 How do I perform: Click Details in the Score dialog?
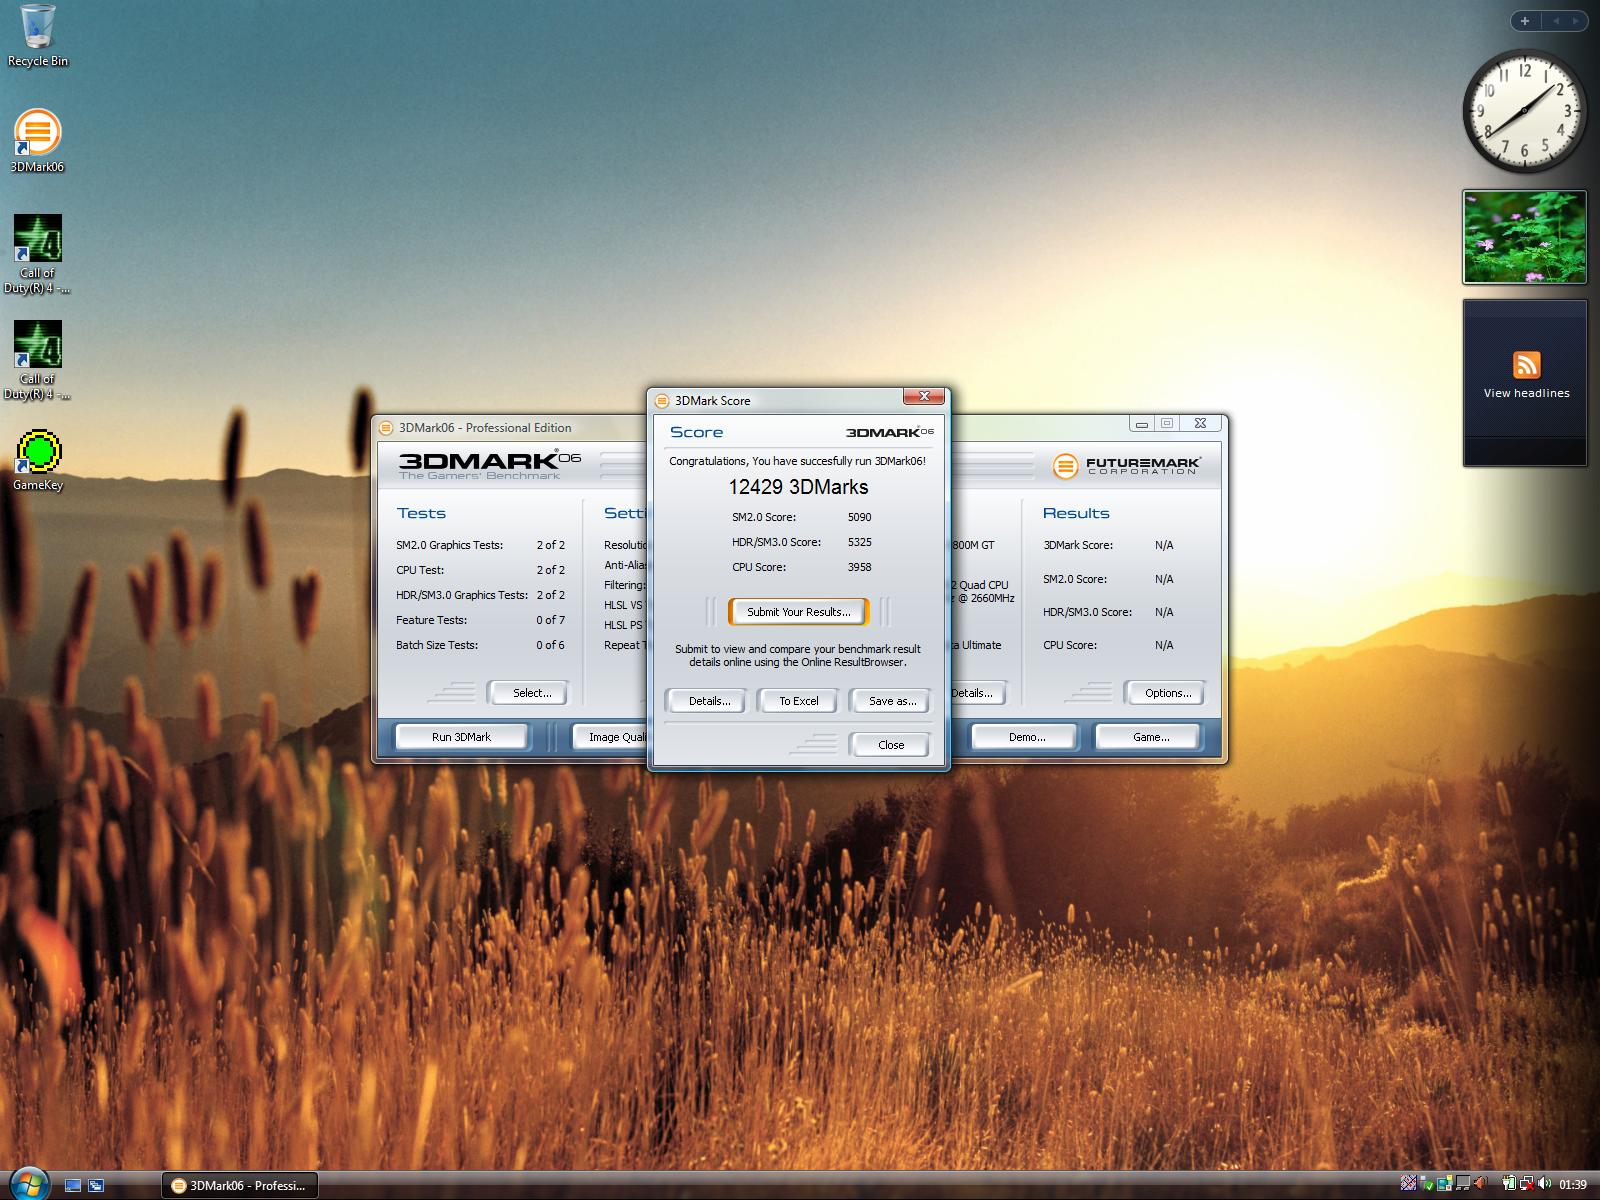pyautogui.click(x=709, y=701)
